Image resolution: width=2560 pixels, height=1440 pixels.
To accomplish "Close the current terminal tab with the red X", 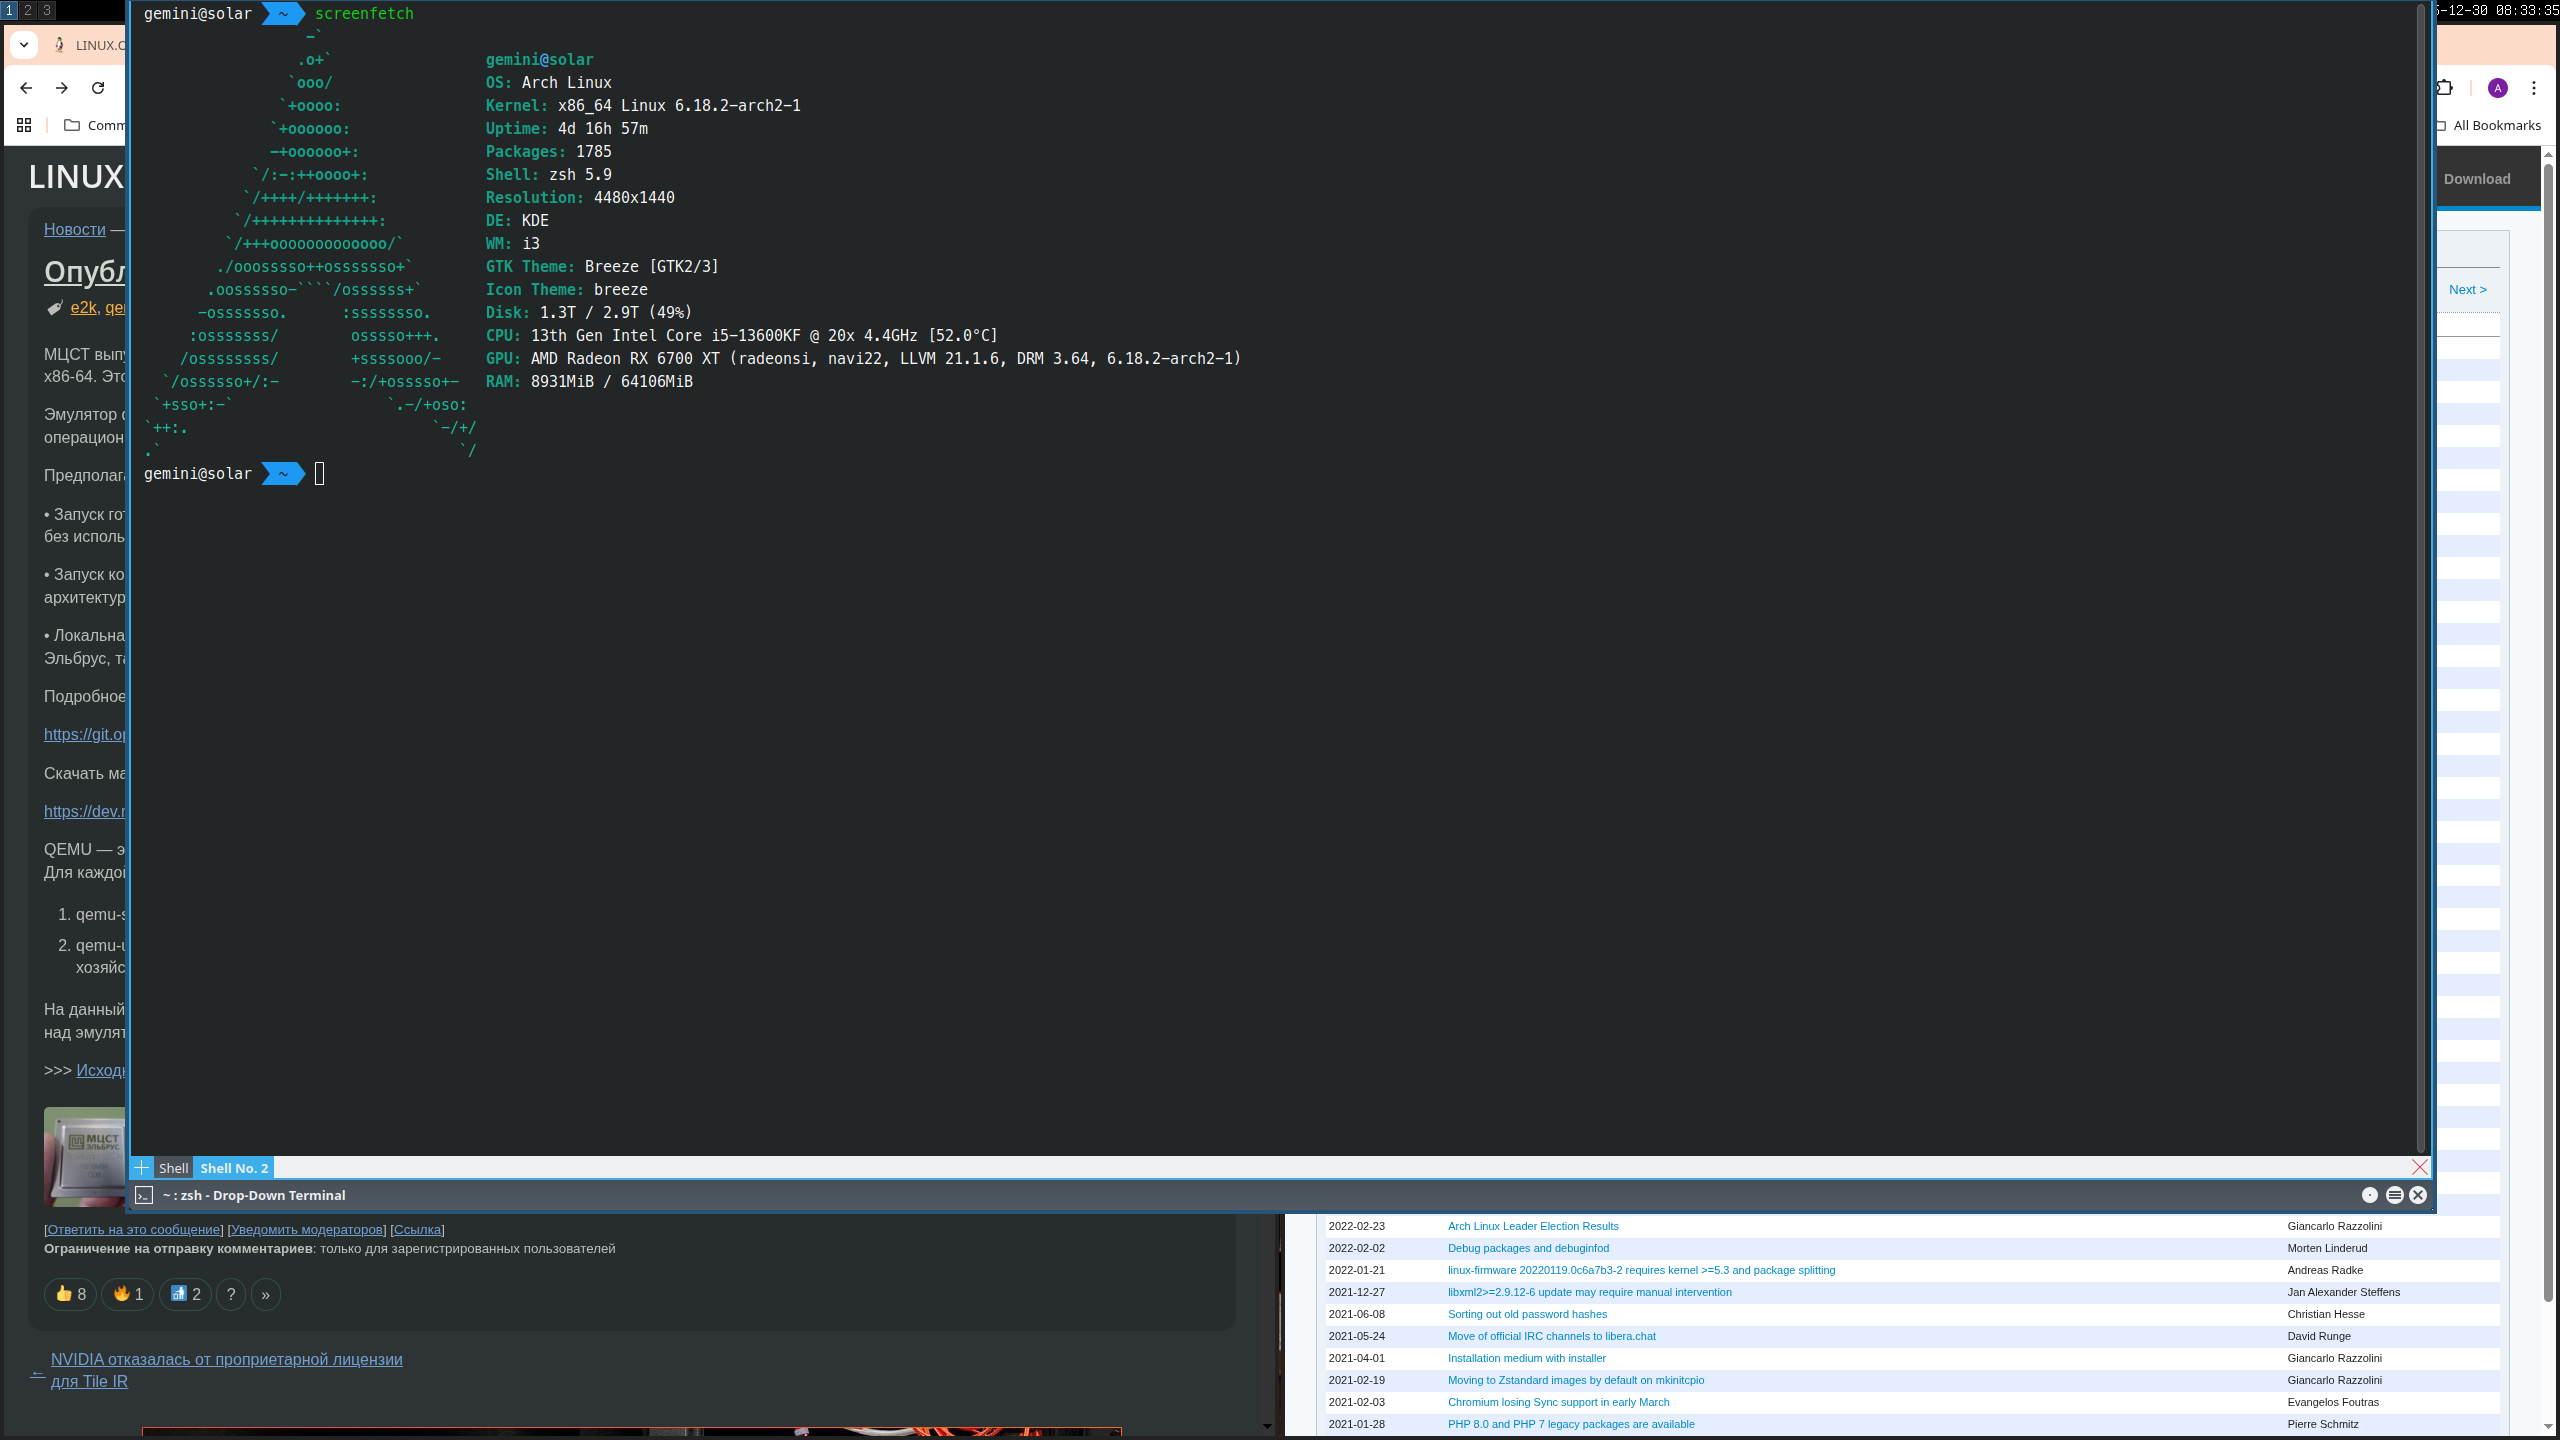I will click(2419, 1167).
